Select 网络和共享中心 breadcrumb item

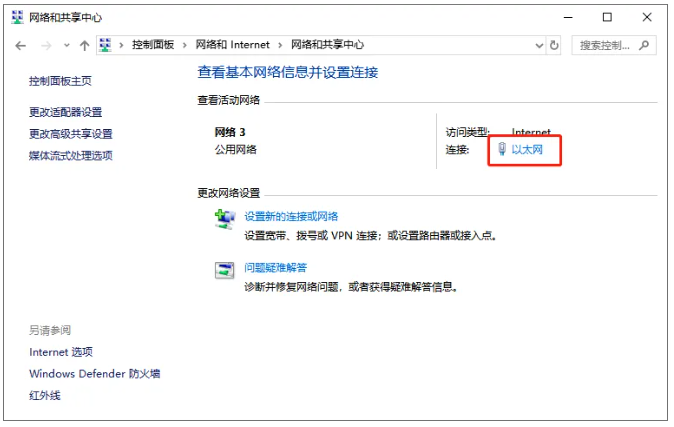[328, 45]
